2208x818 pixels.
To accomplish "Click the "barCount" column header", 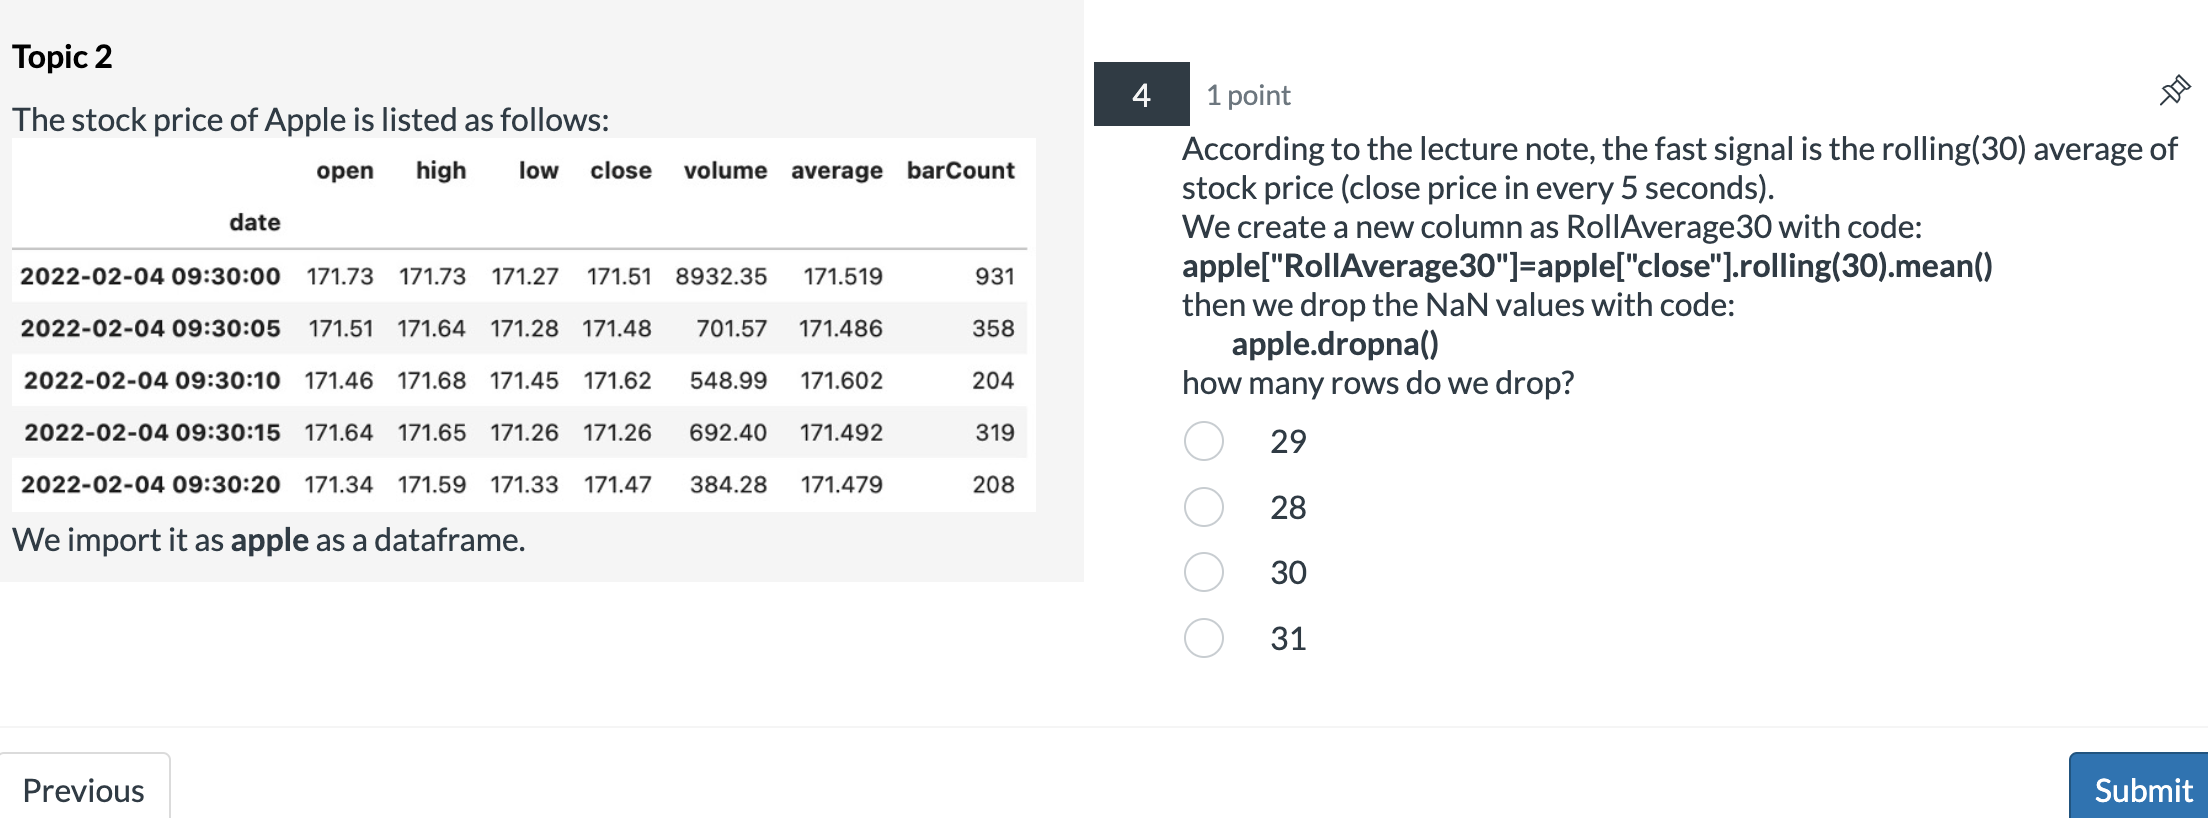I will click(x=960, y=171).
